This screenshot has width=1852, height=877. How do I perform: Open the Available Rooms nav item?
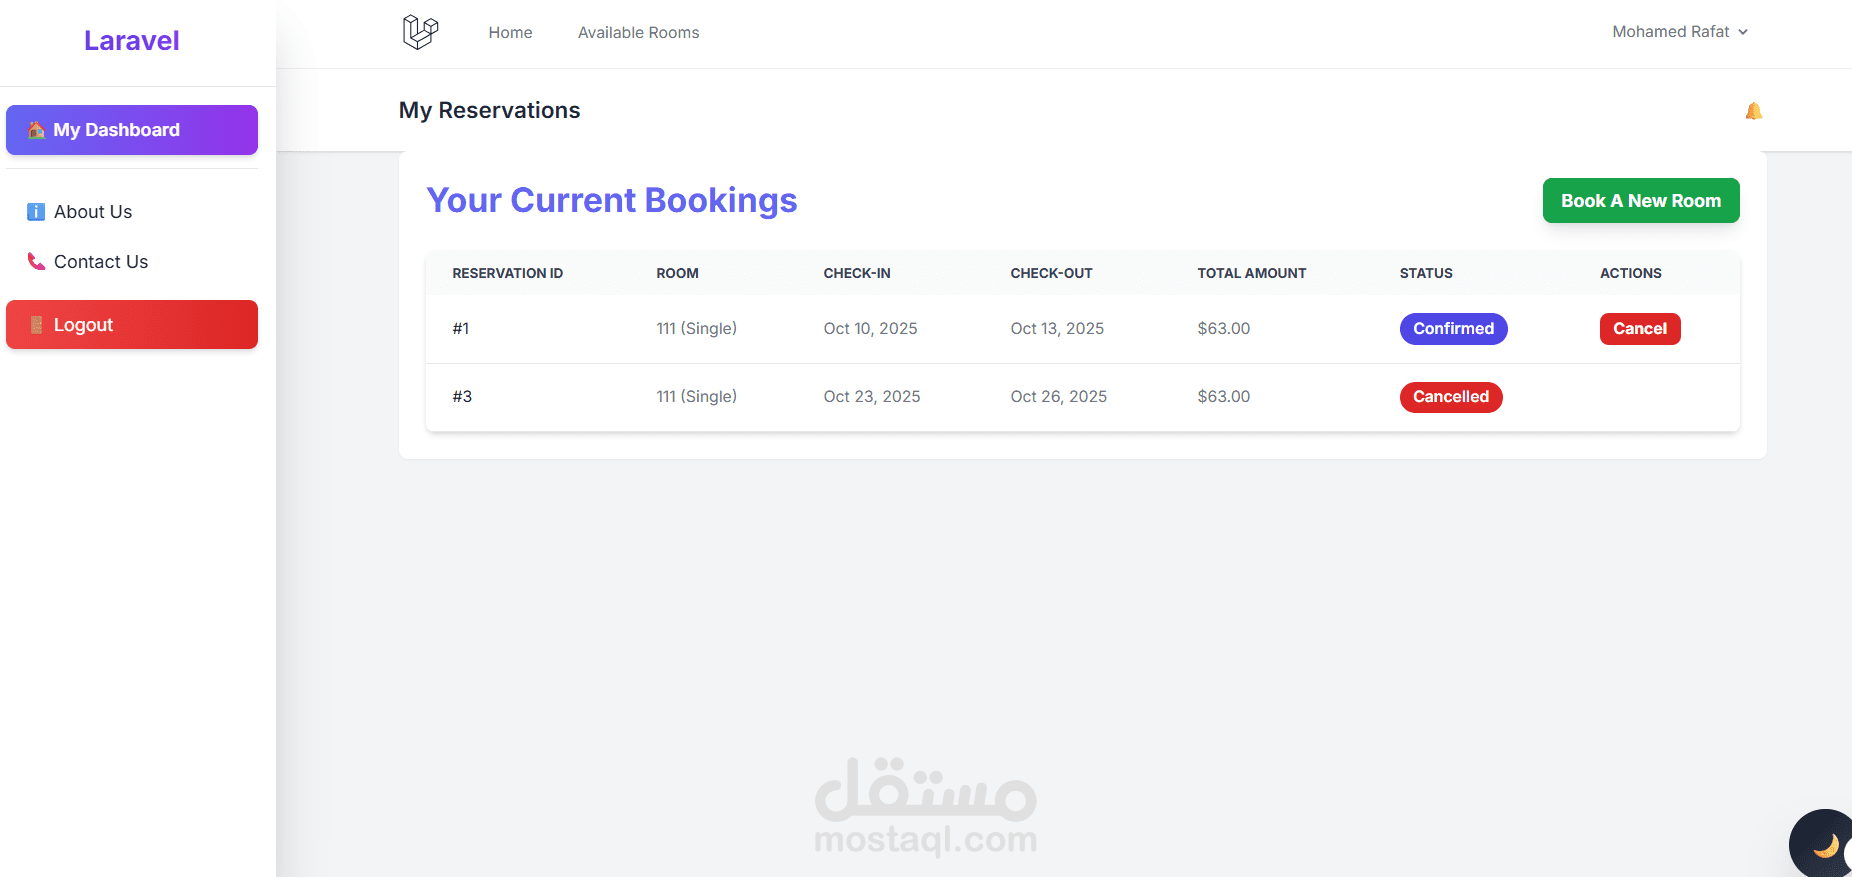point(638,33)
